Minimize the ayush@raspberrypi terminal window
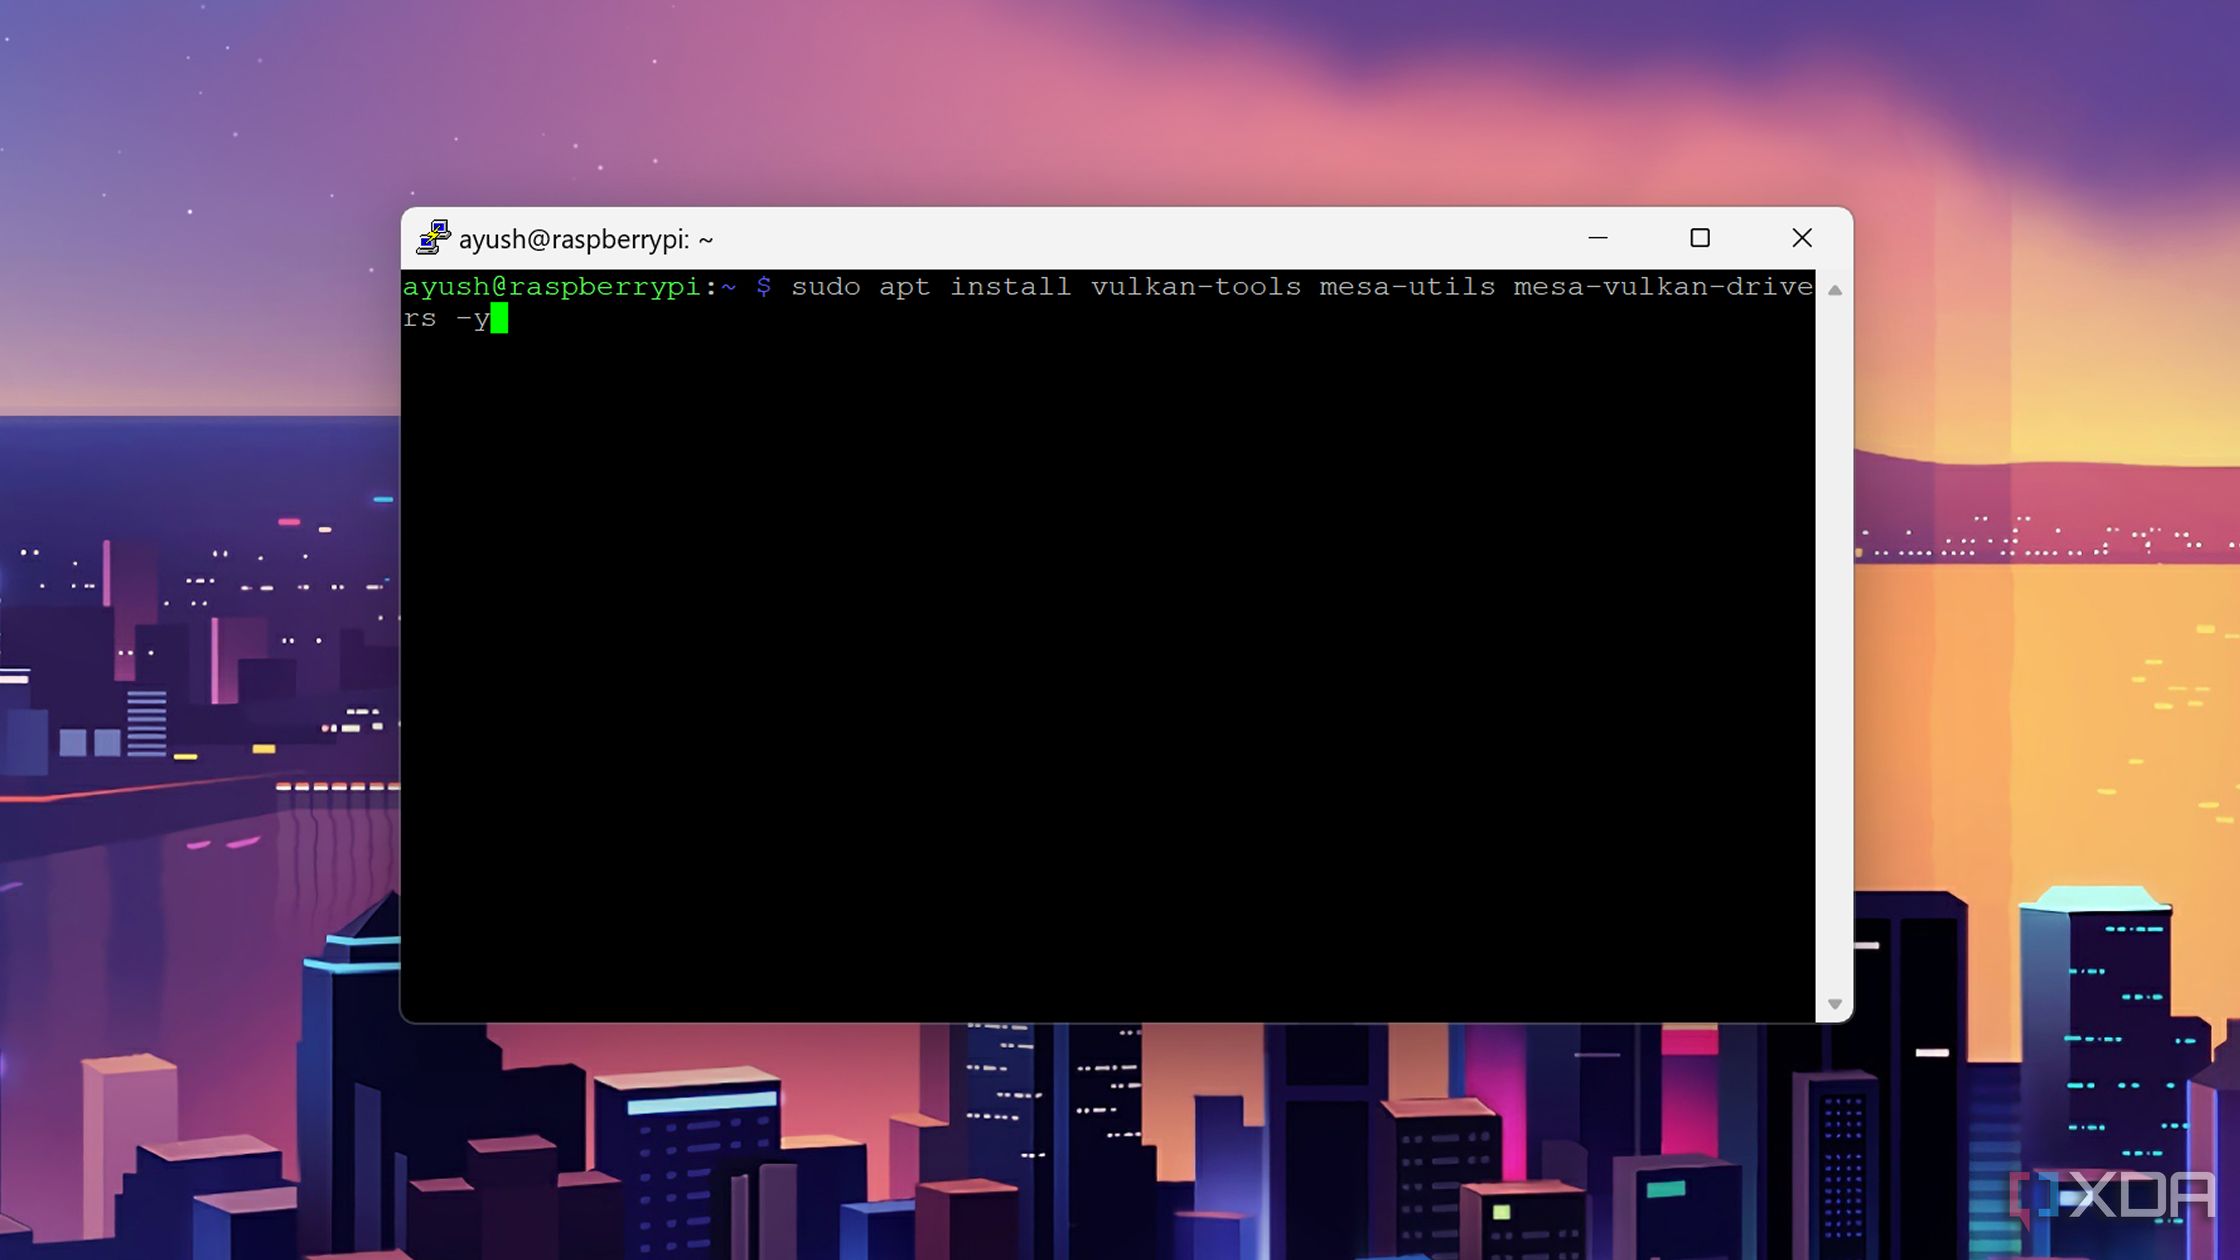This screenshot has height=1260, width=2240. tap(1598, 238)
